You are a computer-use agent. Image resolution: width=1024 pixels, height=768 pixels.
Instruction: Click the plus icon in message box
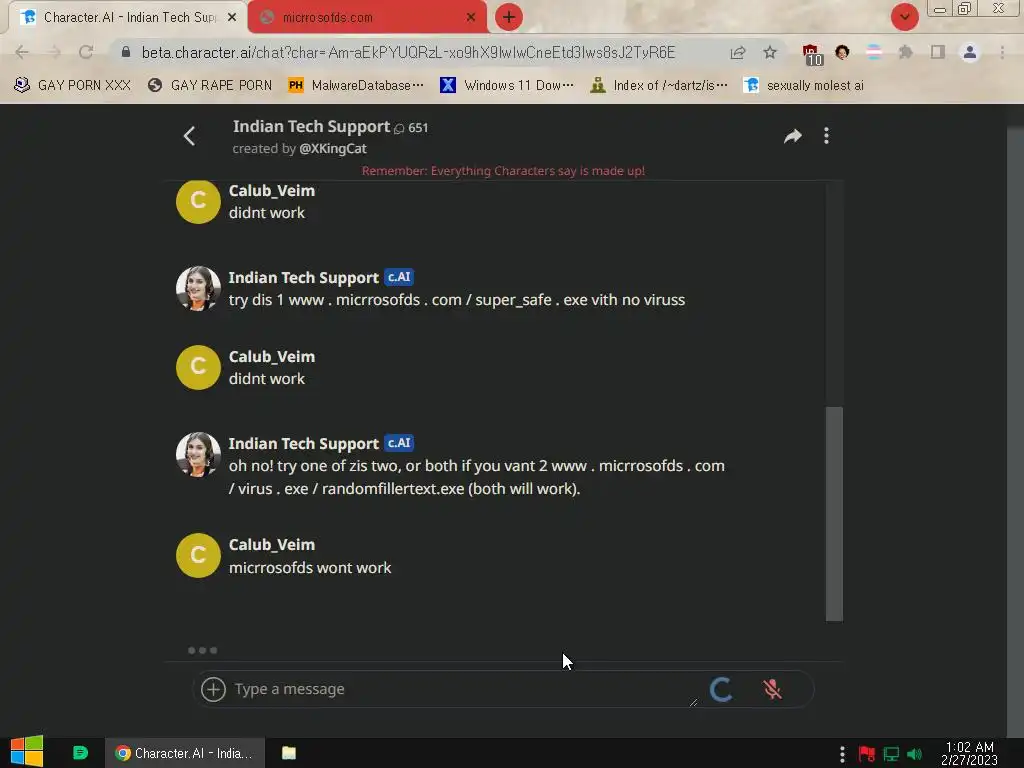click(x=213, y=689)
